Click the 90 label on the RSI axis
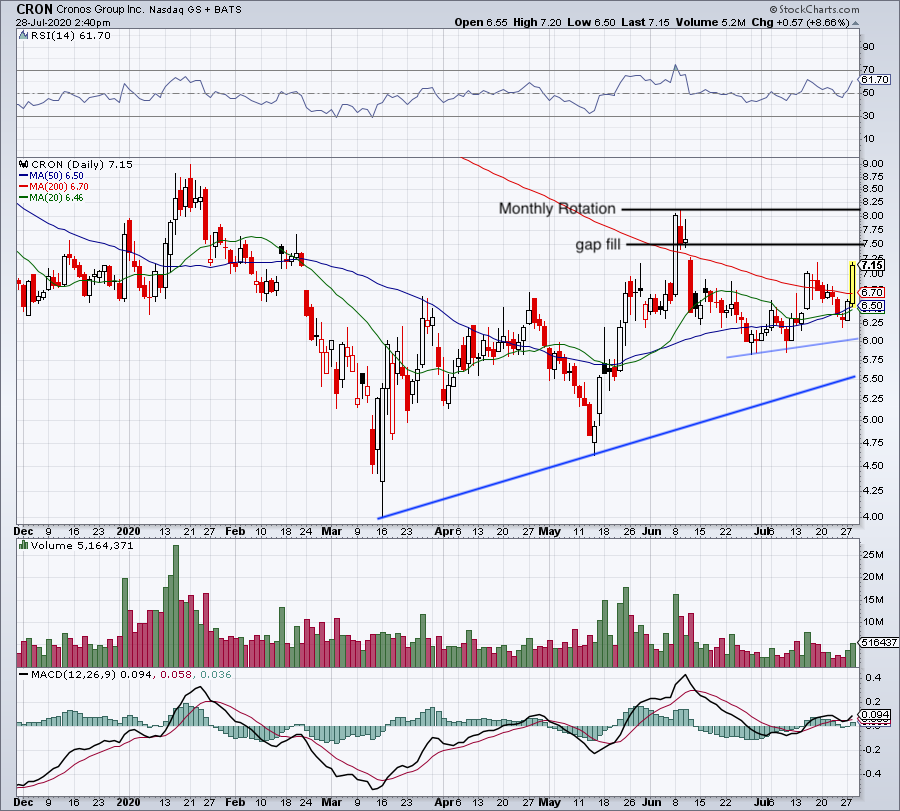 tap(868, 47)
